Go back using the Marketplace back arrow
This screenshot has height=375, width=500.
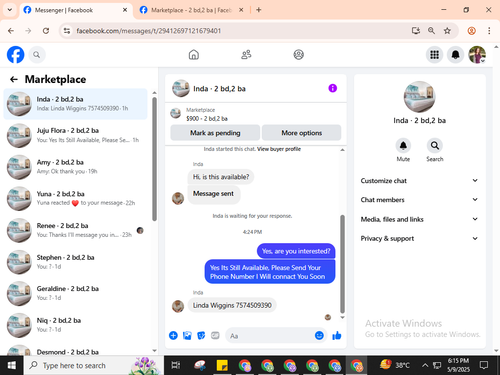point(14,79)
